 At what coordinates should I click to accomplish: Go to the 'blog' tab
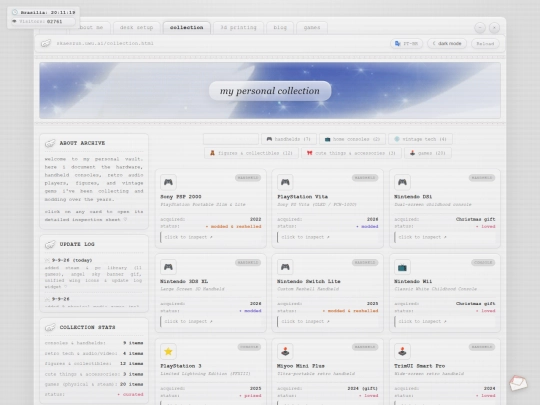coord(280,28)
